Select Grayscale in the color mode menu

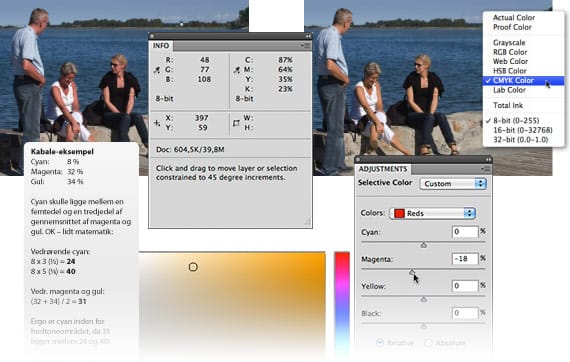pos(509,43)
